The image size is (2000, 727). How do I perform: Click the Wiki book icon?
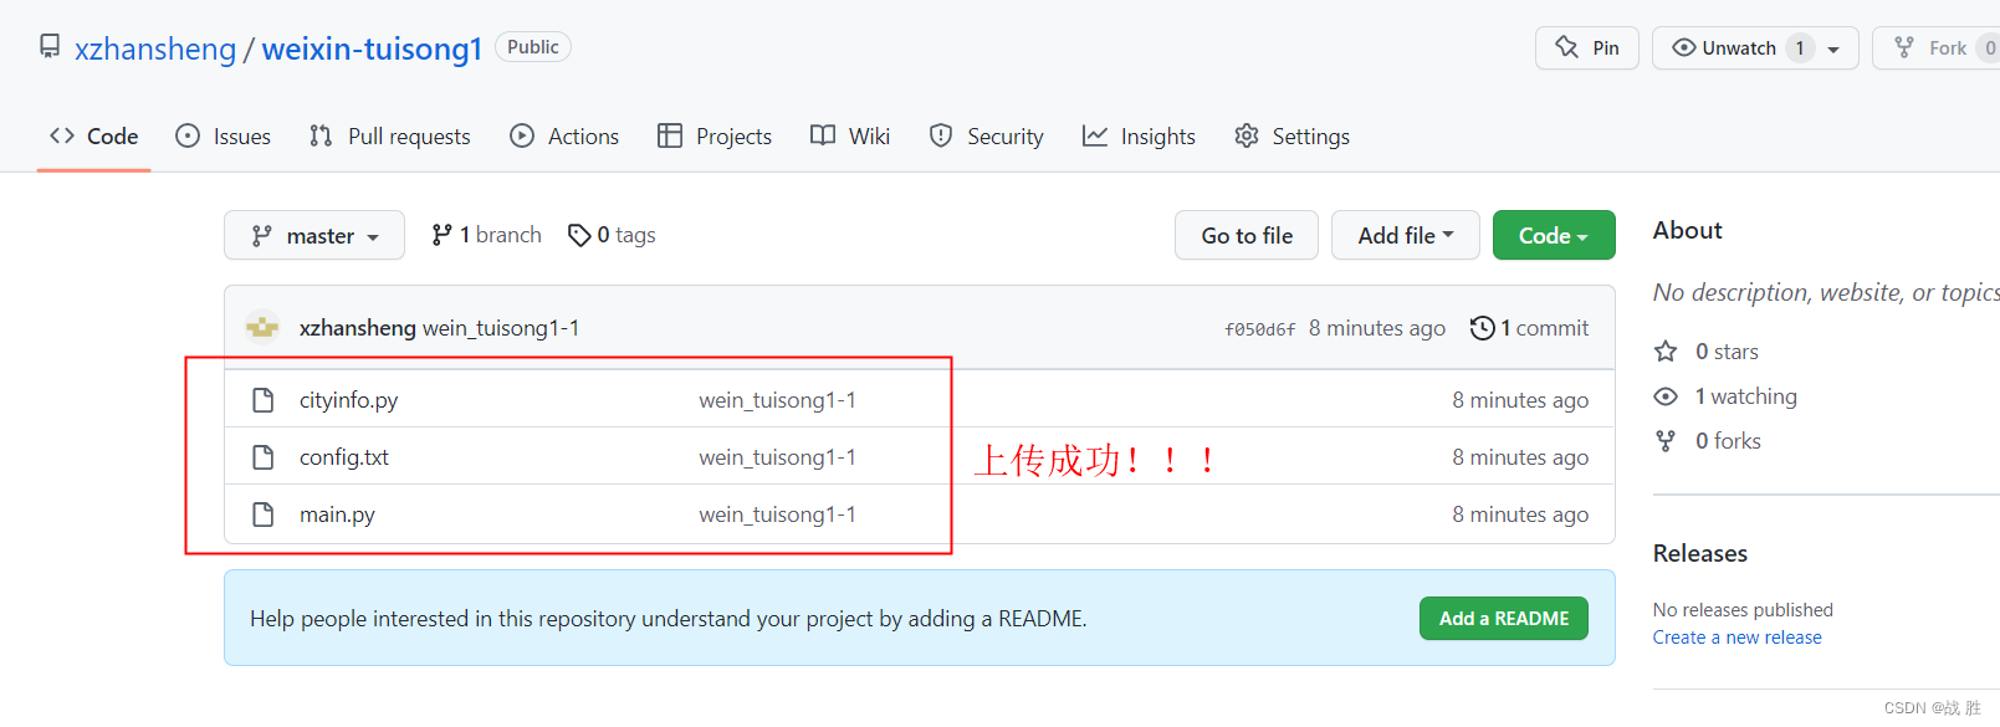[823, 135]
